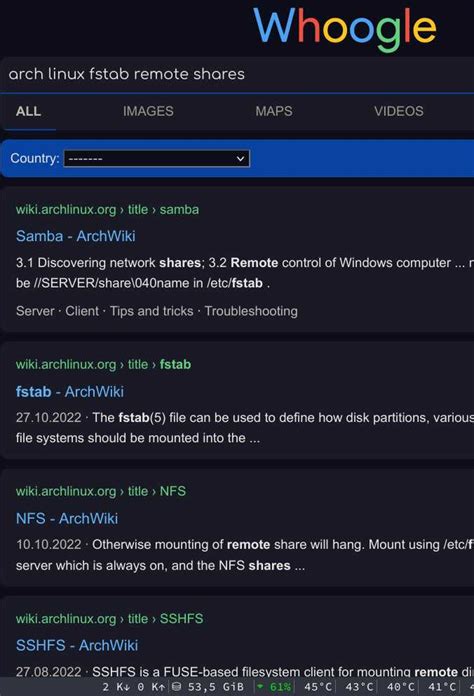Click the 45°C temperature reading

point(318,687)
